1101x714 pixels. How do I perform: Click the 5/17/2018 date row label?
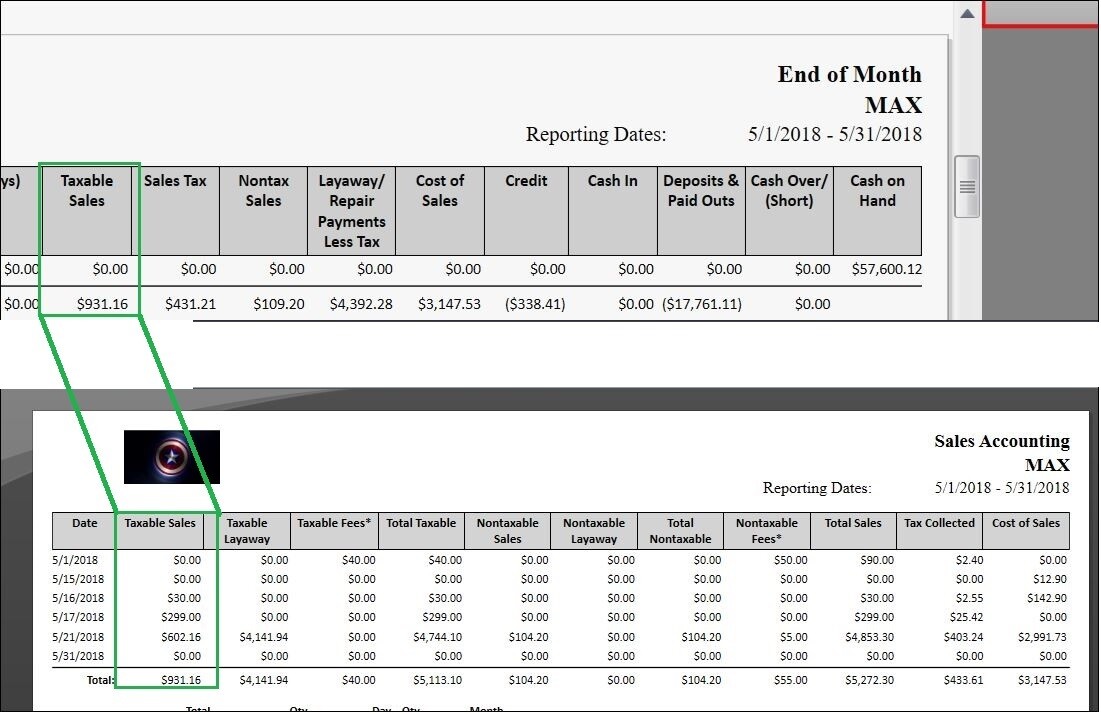click(78, 617)
